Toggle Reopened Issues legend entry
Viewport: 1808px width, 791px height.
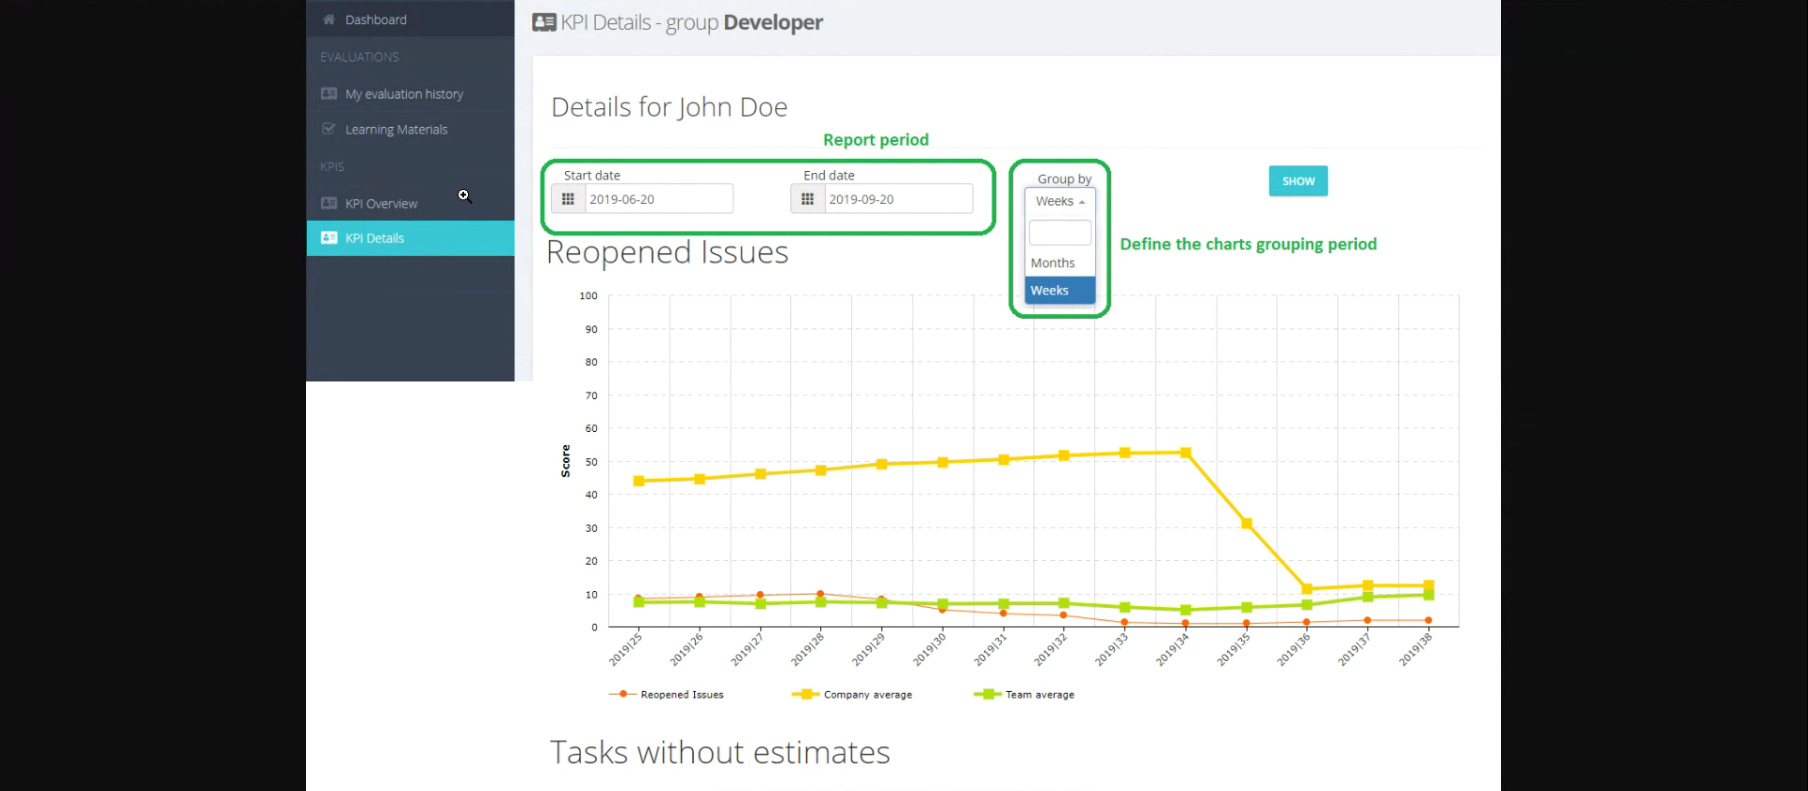coord(666,694)
